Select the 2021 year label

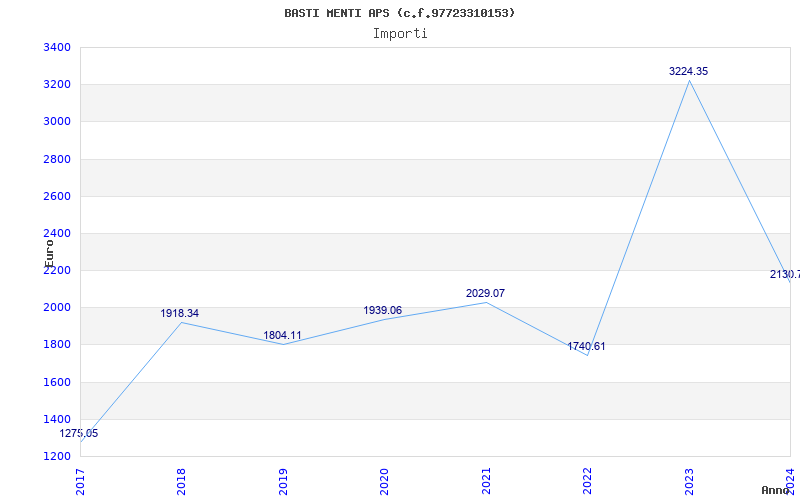click(486, 480)
